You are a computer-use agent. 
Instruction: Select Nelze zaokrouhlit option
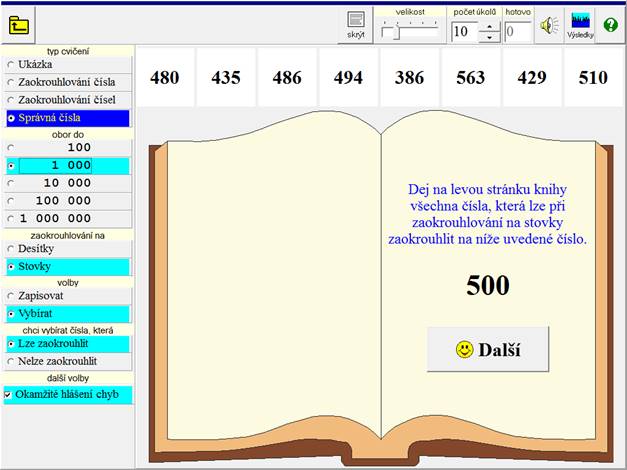68,362
